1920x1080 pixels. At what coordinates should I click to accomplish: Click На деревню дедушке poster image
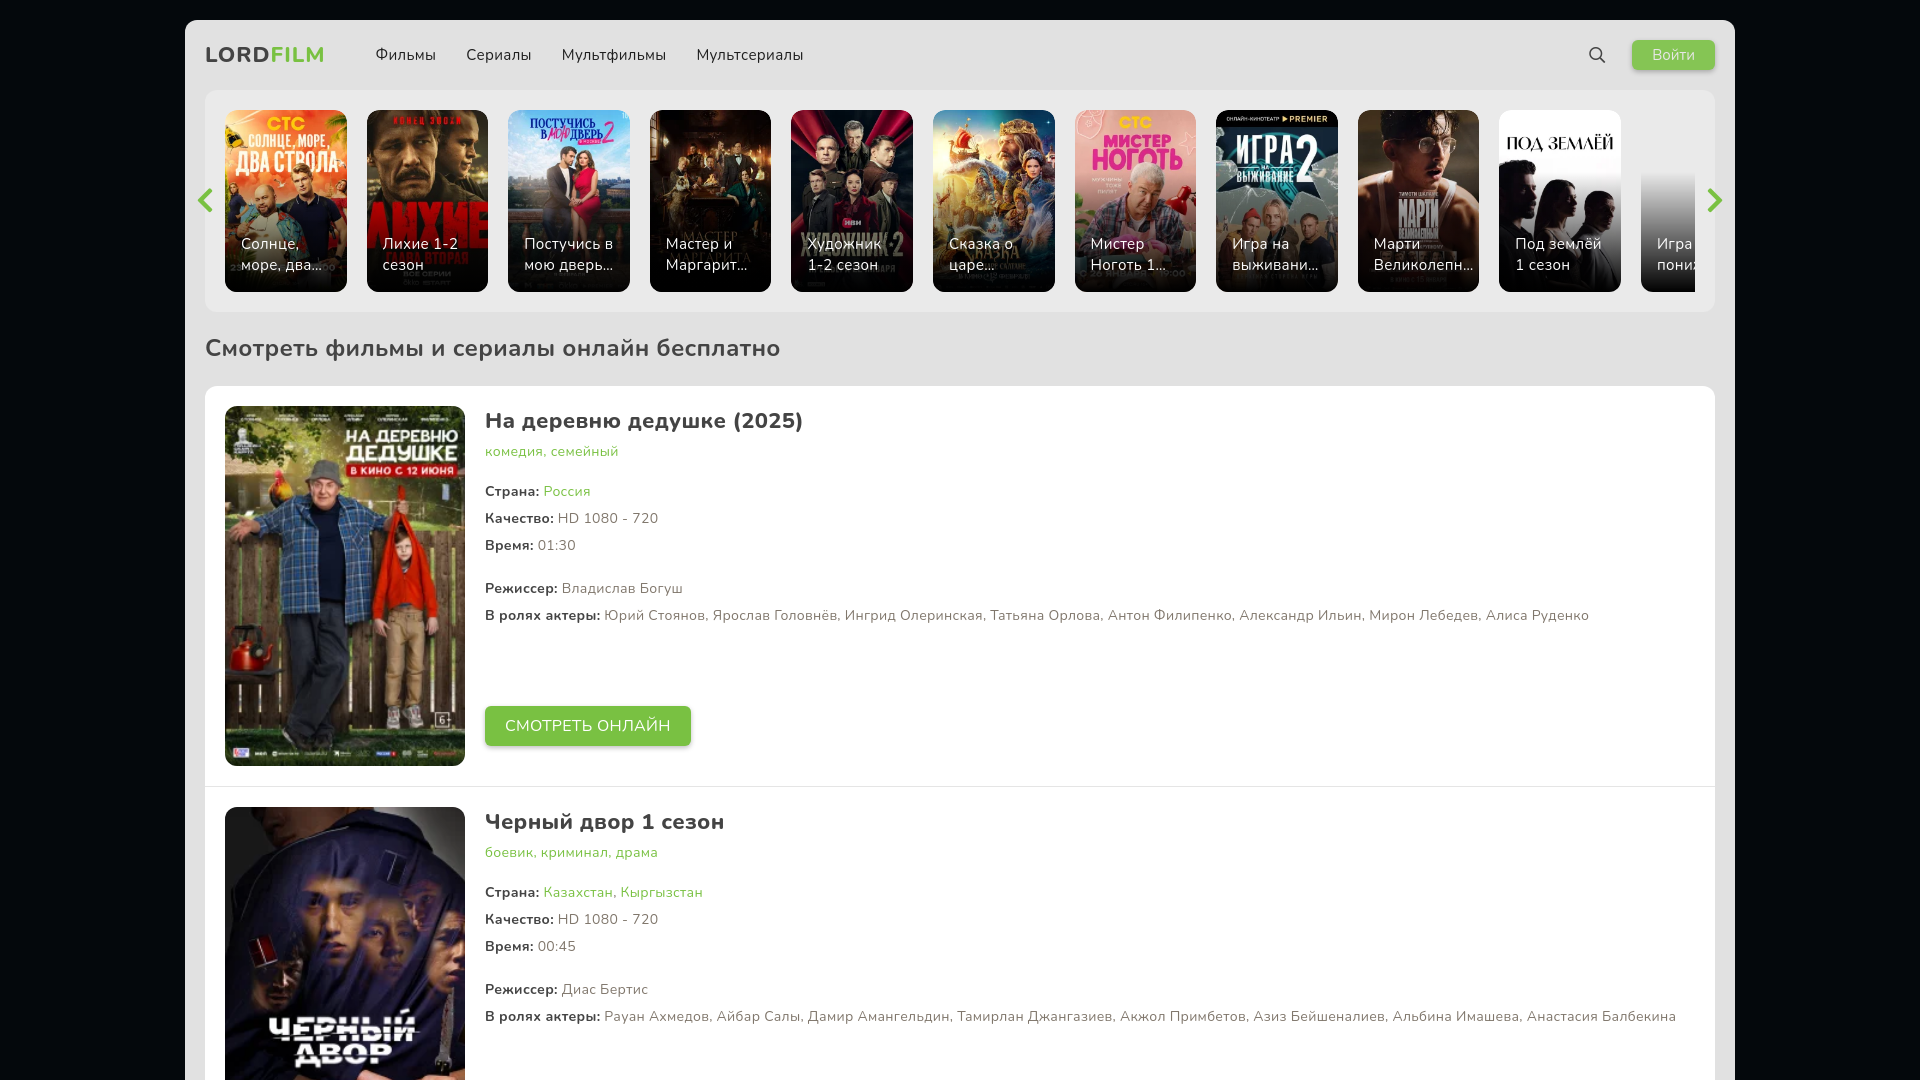[x=344, y=585]
